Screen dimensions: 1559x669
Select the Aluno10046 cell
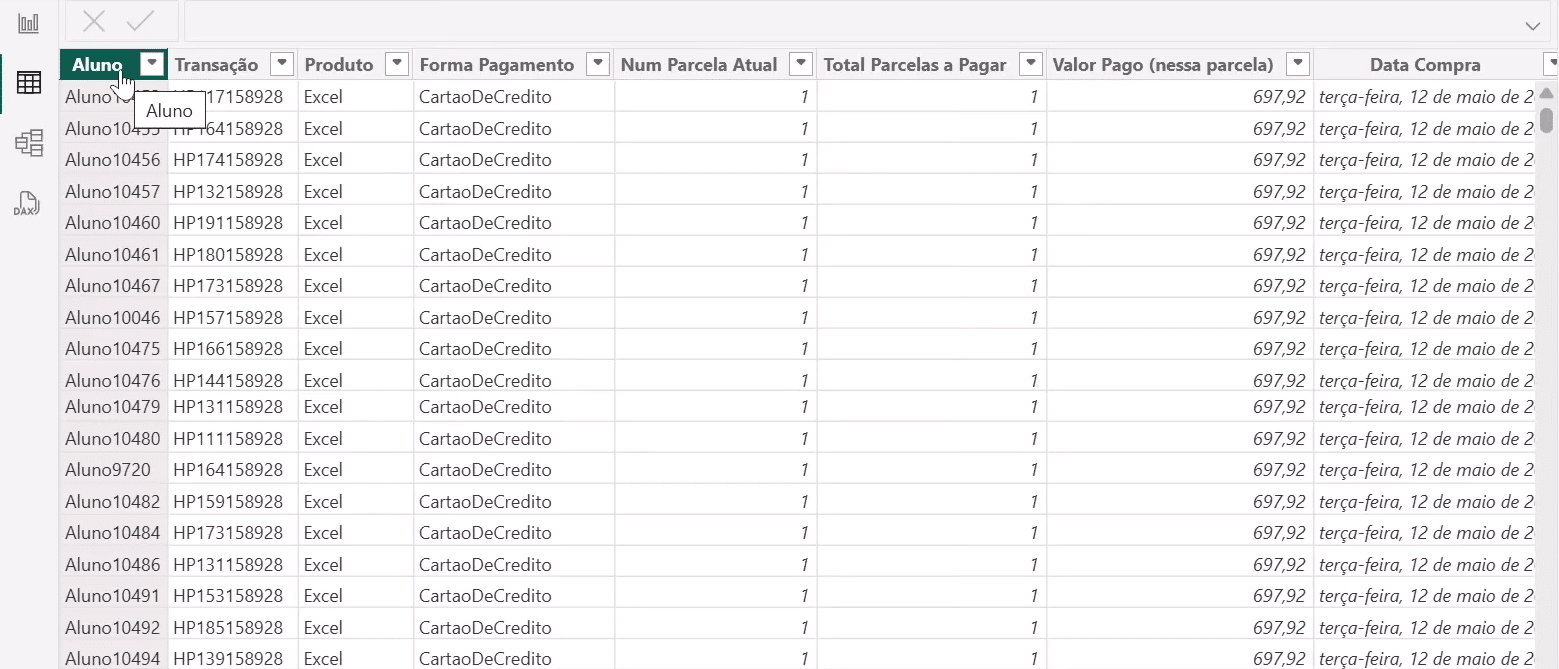pos(113,317)
